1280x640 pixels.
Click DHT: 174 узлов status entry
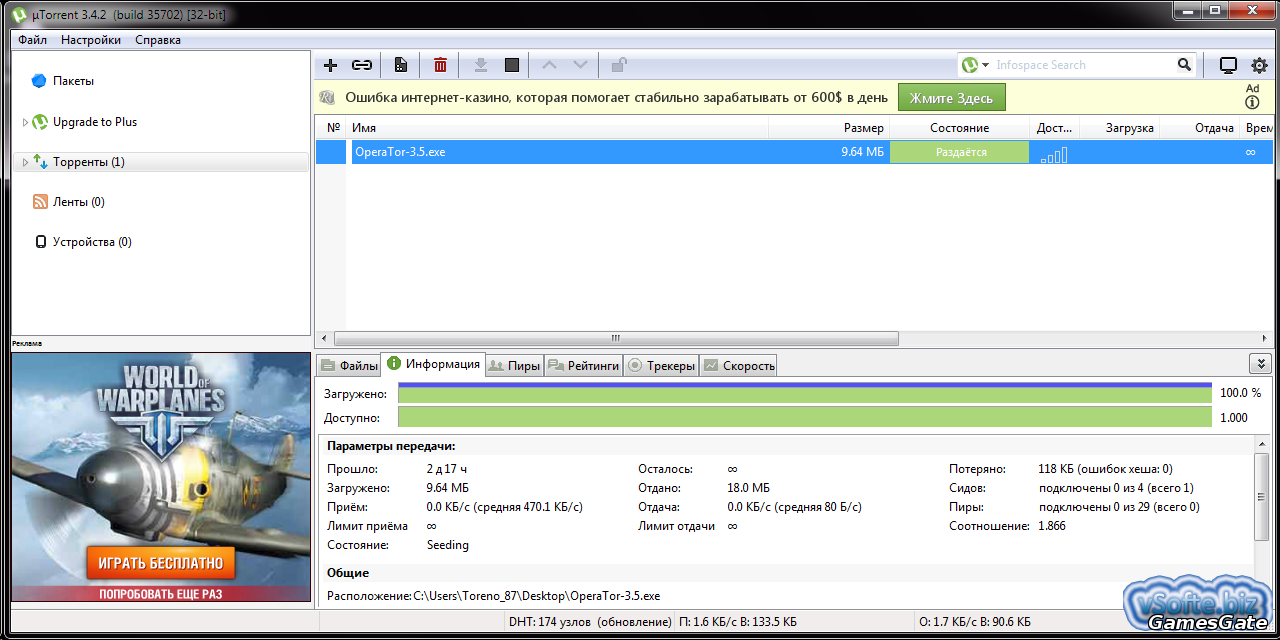pyautogui.click(x=591, y=622)
